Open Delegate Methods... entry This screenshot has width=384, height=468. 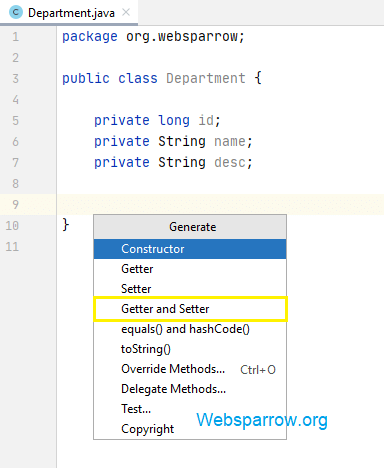190,389
